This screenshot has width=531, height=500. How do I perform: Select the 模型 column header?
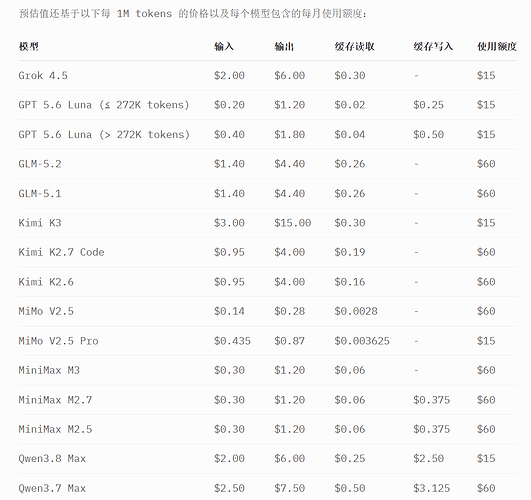pos(29,46)
